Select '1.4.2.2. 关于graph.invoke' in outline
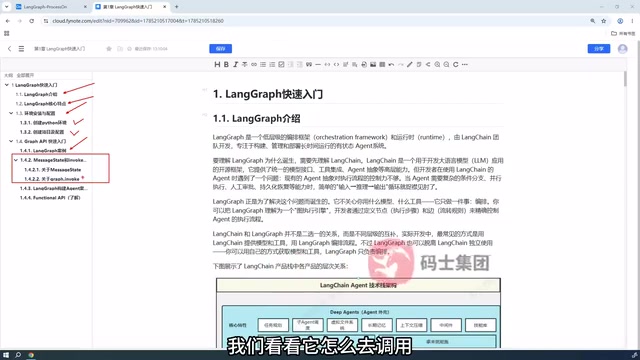 pos(52,179)
